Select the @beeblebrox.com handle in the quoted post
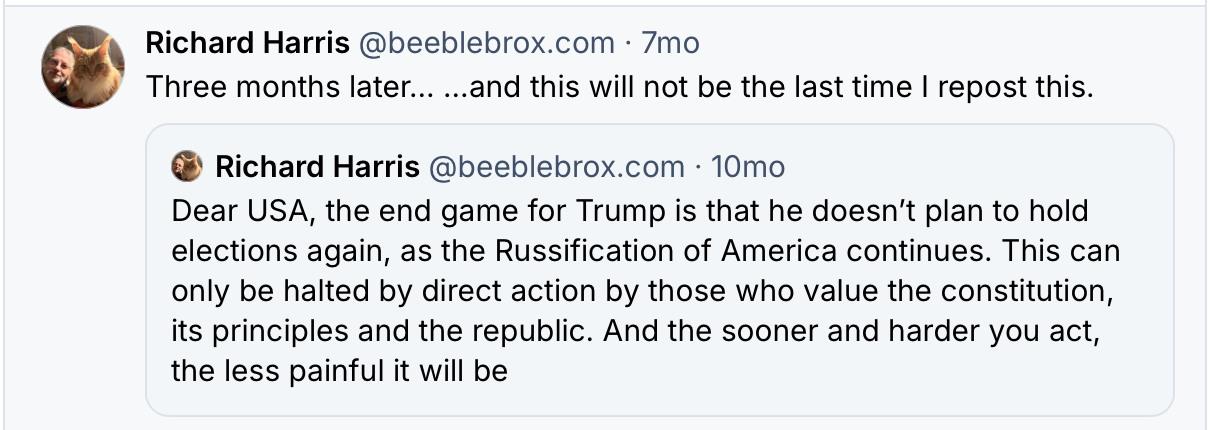 pyautogui.click(x=556, y=167)
